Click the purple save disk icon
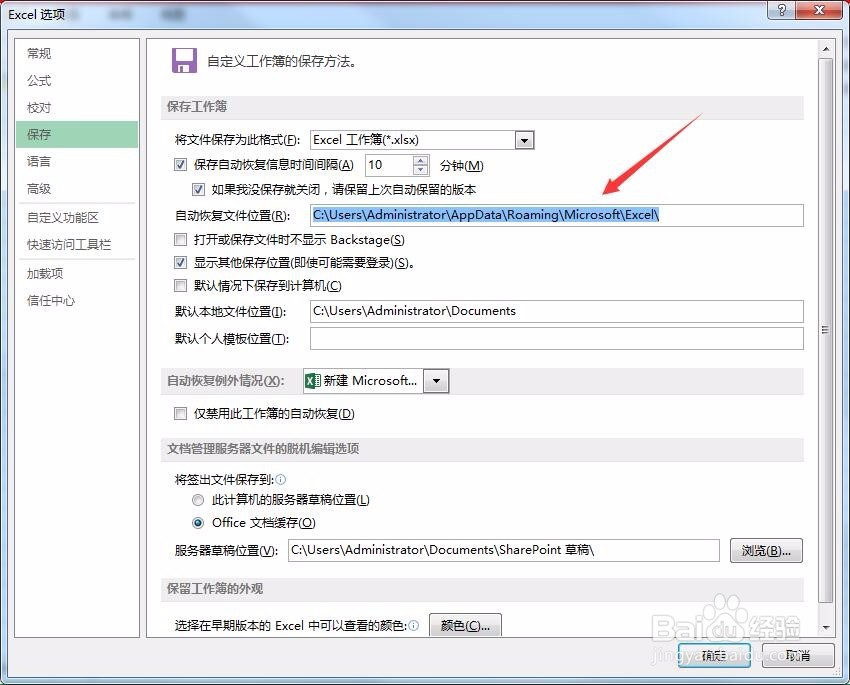Viewport: 850px width, 685px height. point(184,60)
